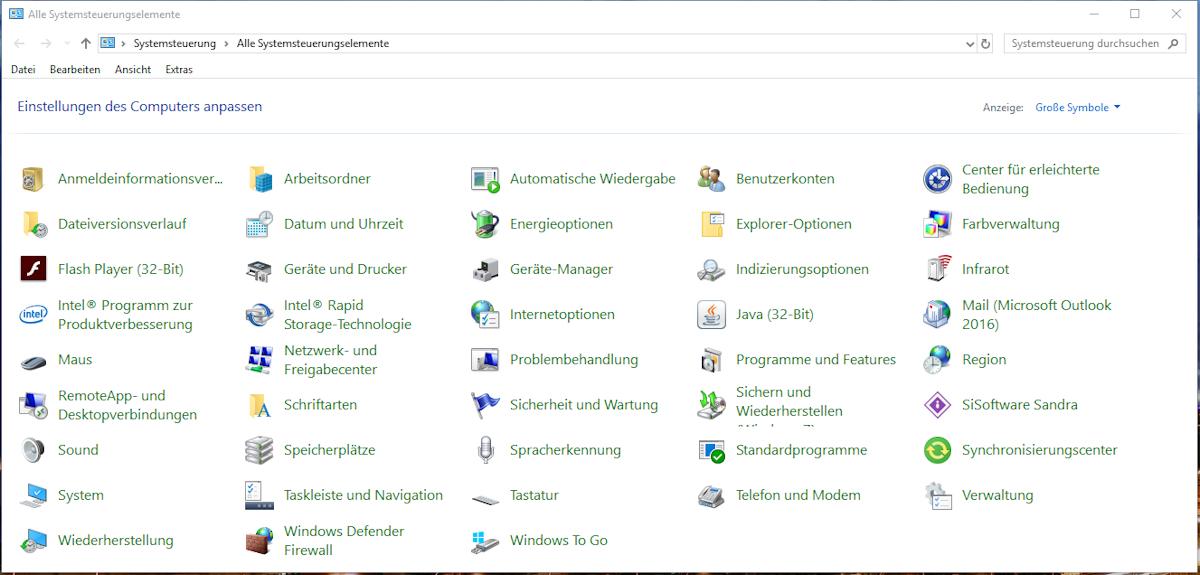Click the Java (32-Bit) icon
Screen dimensions: 1200x575
pyautogui.click(x=711, y=314)
